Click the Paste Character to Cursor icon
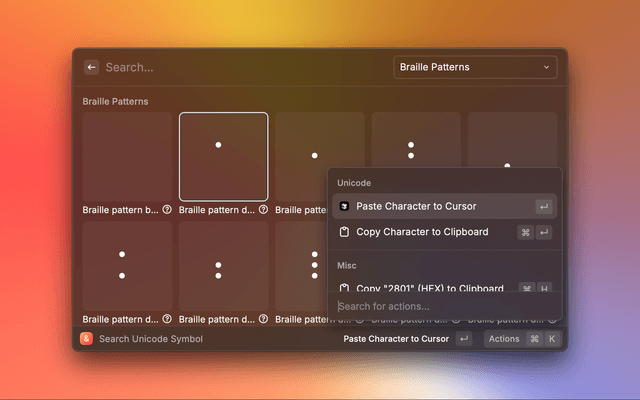Viewport: 640px width, 400px height. [344, 206]
